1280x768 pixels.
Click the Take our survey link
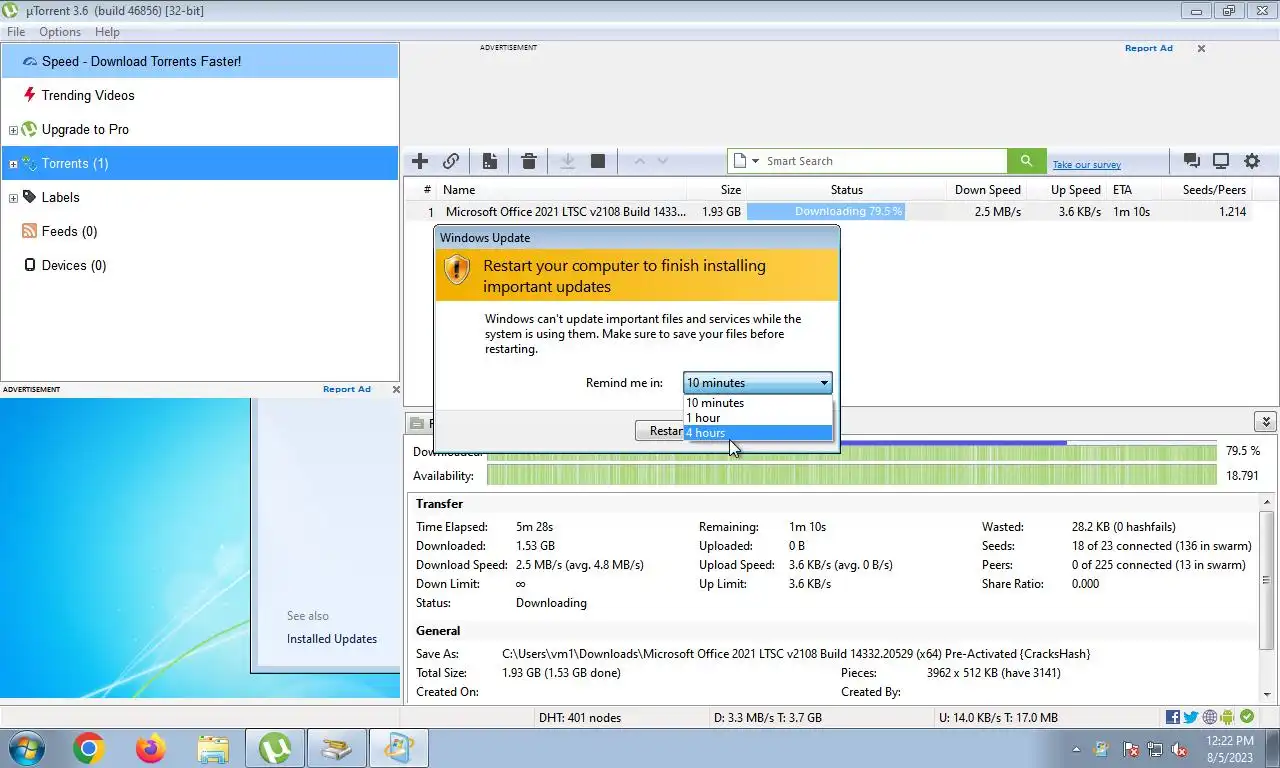[1086, 165]
